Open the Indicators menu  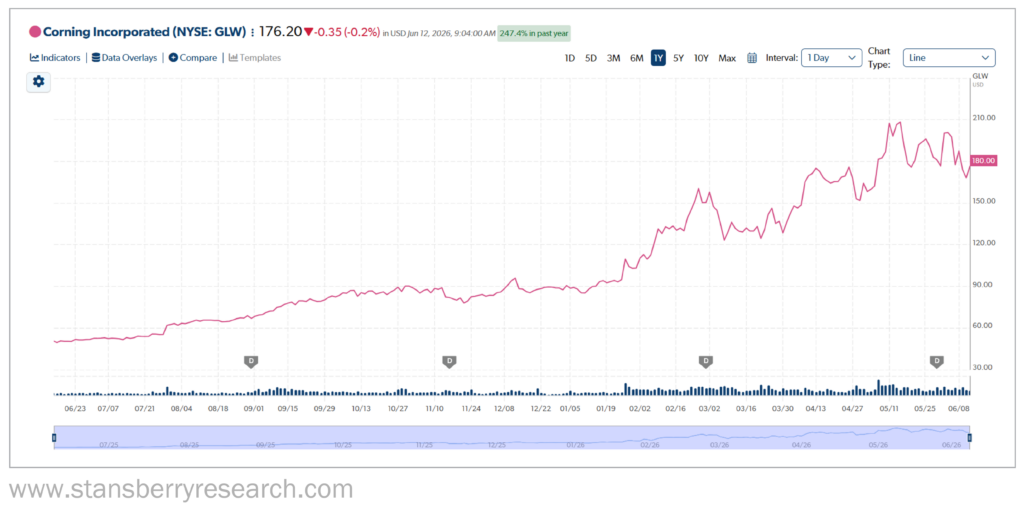[x=55, y=57]
